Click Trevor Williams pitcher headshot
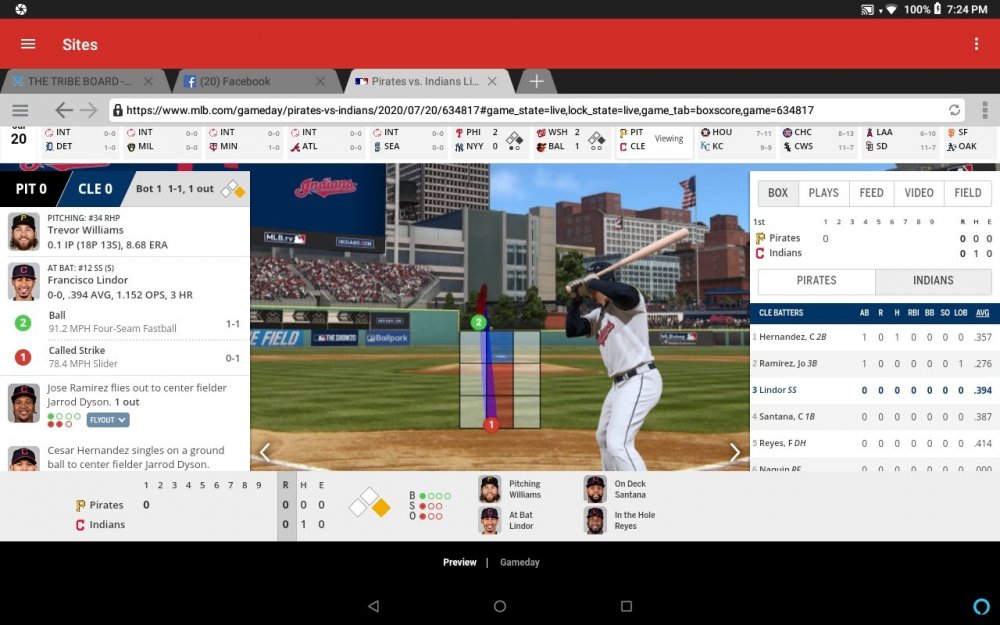1000x625 pixels. (24, 231)
